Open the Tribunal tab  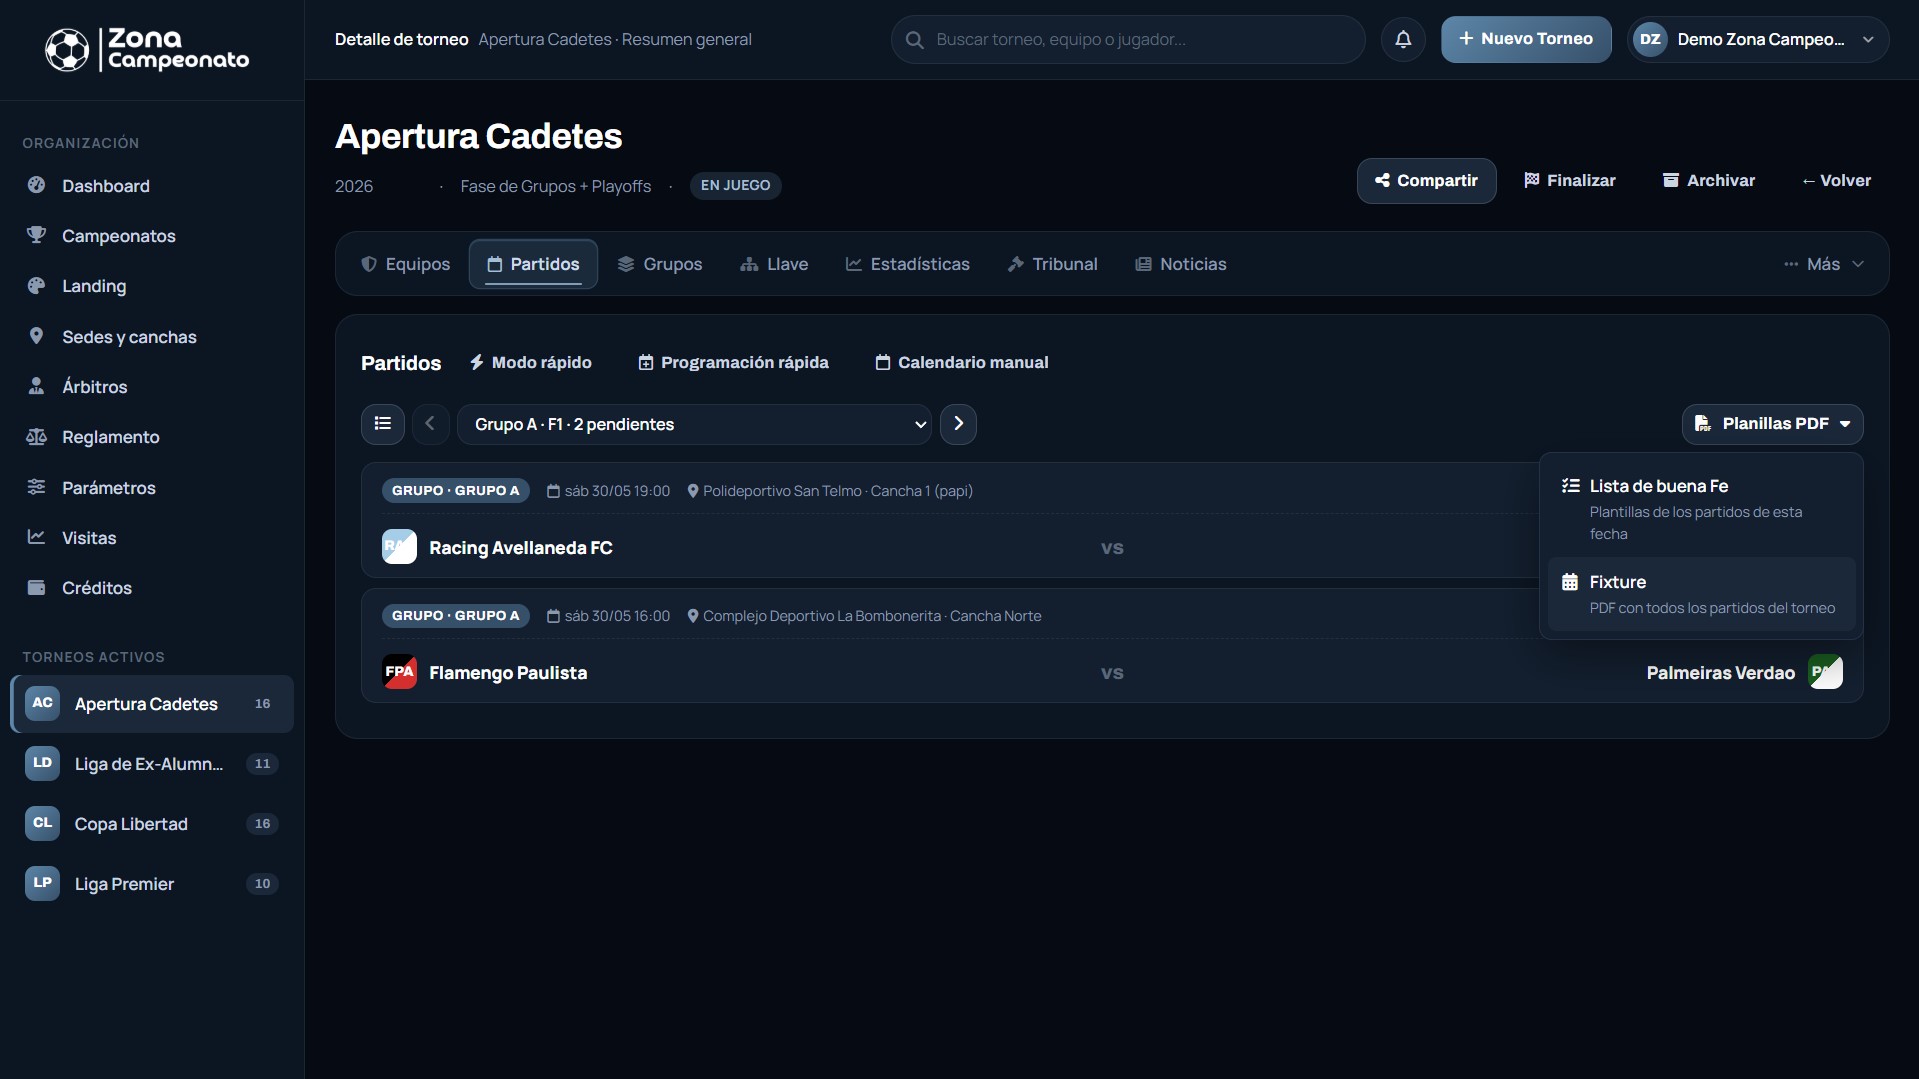[x=1052, y=264]
